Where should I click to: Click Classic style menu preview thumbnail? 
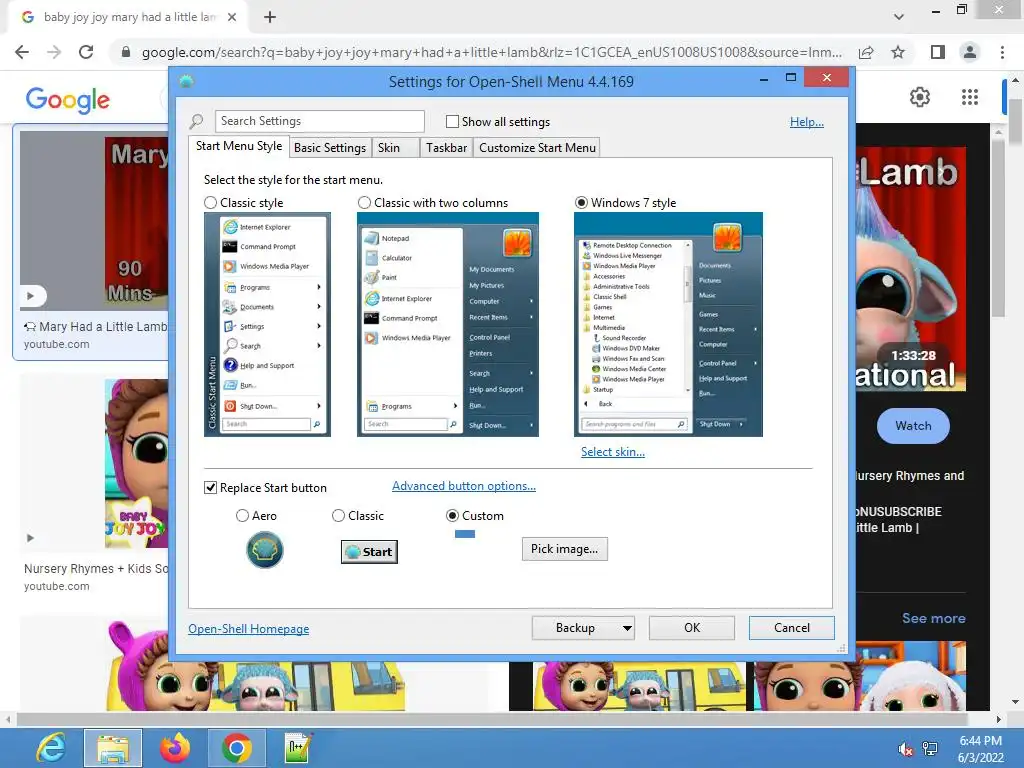[x=267, y=325]
